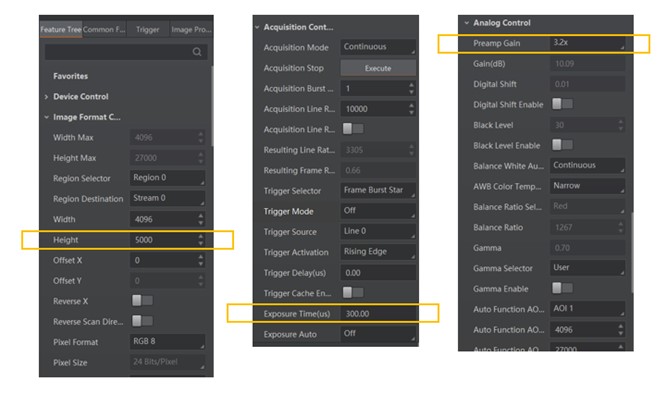Select Favorites in feature tree
Image resolution: width=667 pixels, height=394 pixels.
pos(71,76)
